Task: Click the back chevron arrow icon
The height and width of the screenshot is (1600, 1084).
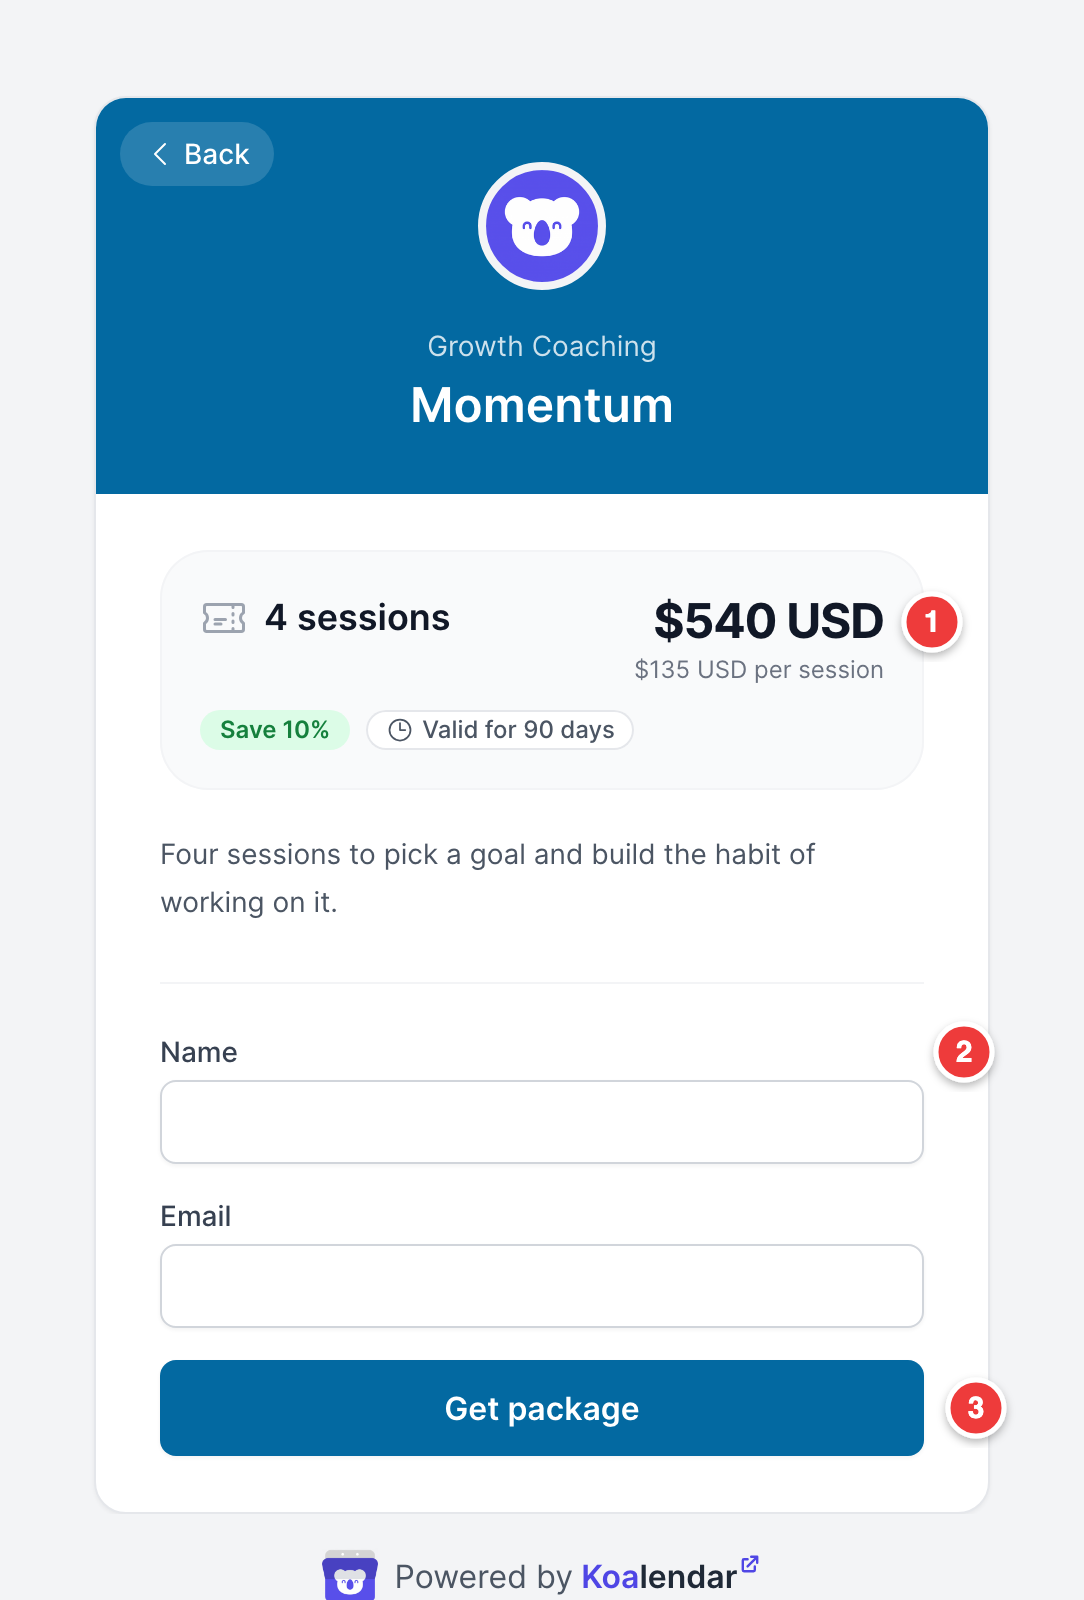Action: pyautogui.click(x=160, y=154)
